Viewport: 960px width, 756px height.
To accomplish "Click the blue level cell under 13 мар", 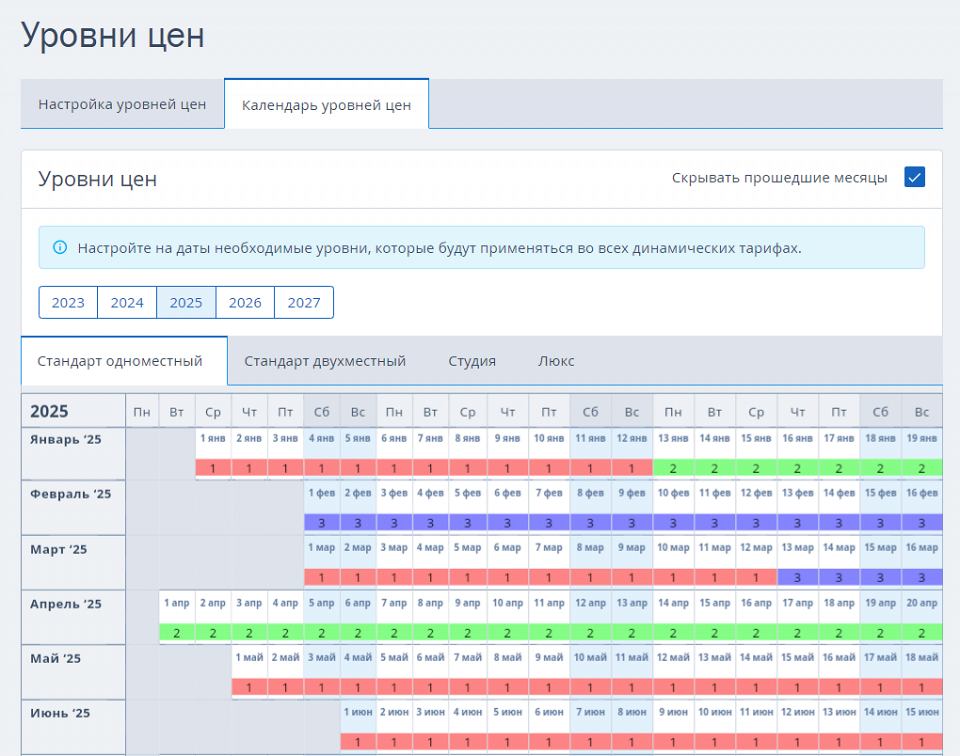I will point(797,577).
